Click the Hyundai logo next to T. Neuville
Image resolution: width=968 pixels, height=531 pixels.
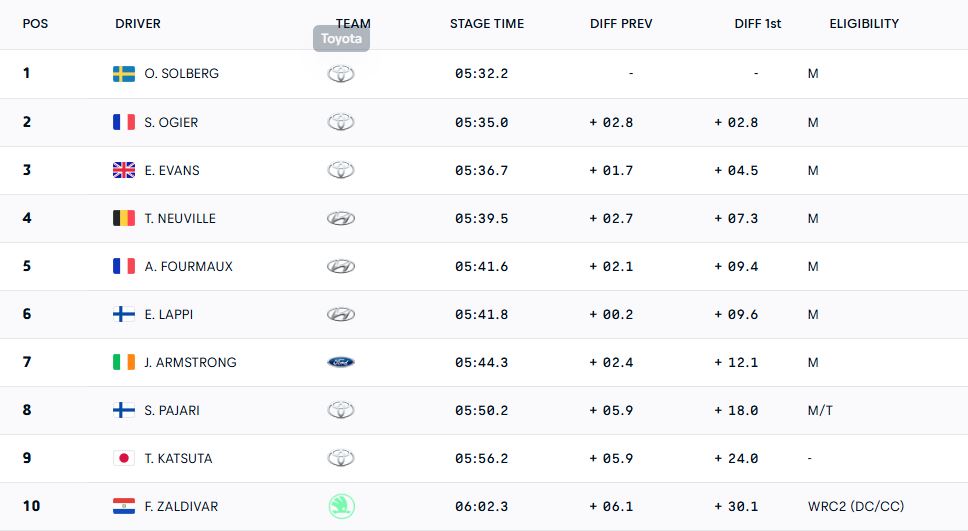click(341, 218)
